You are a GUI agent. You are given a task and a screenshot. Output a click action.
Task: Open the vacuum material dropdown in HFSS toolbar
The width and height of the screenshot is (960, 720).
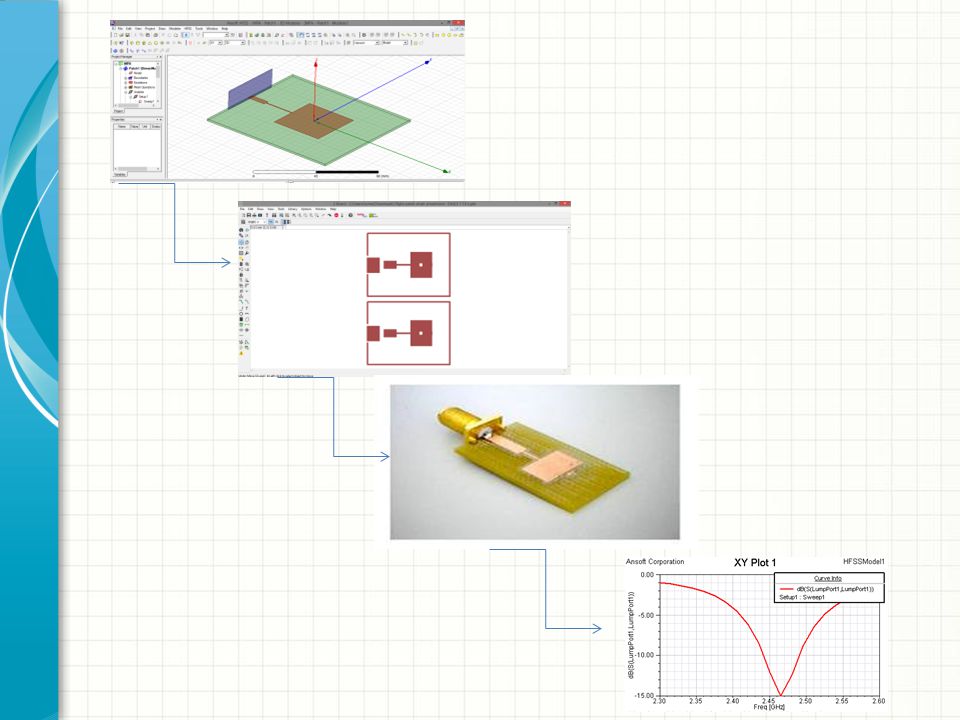tap(367, 43)
